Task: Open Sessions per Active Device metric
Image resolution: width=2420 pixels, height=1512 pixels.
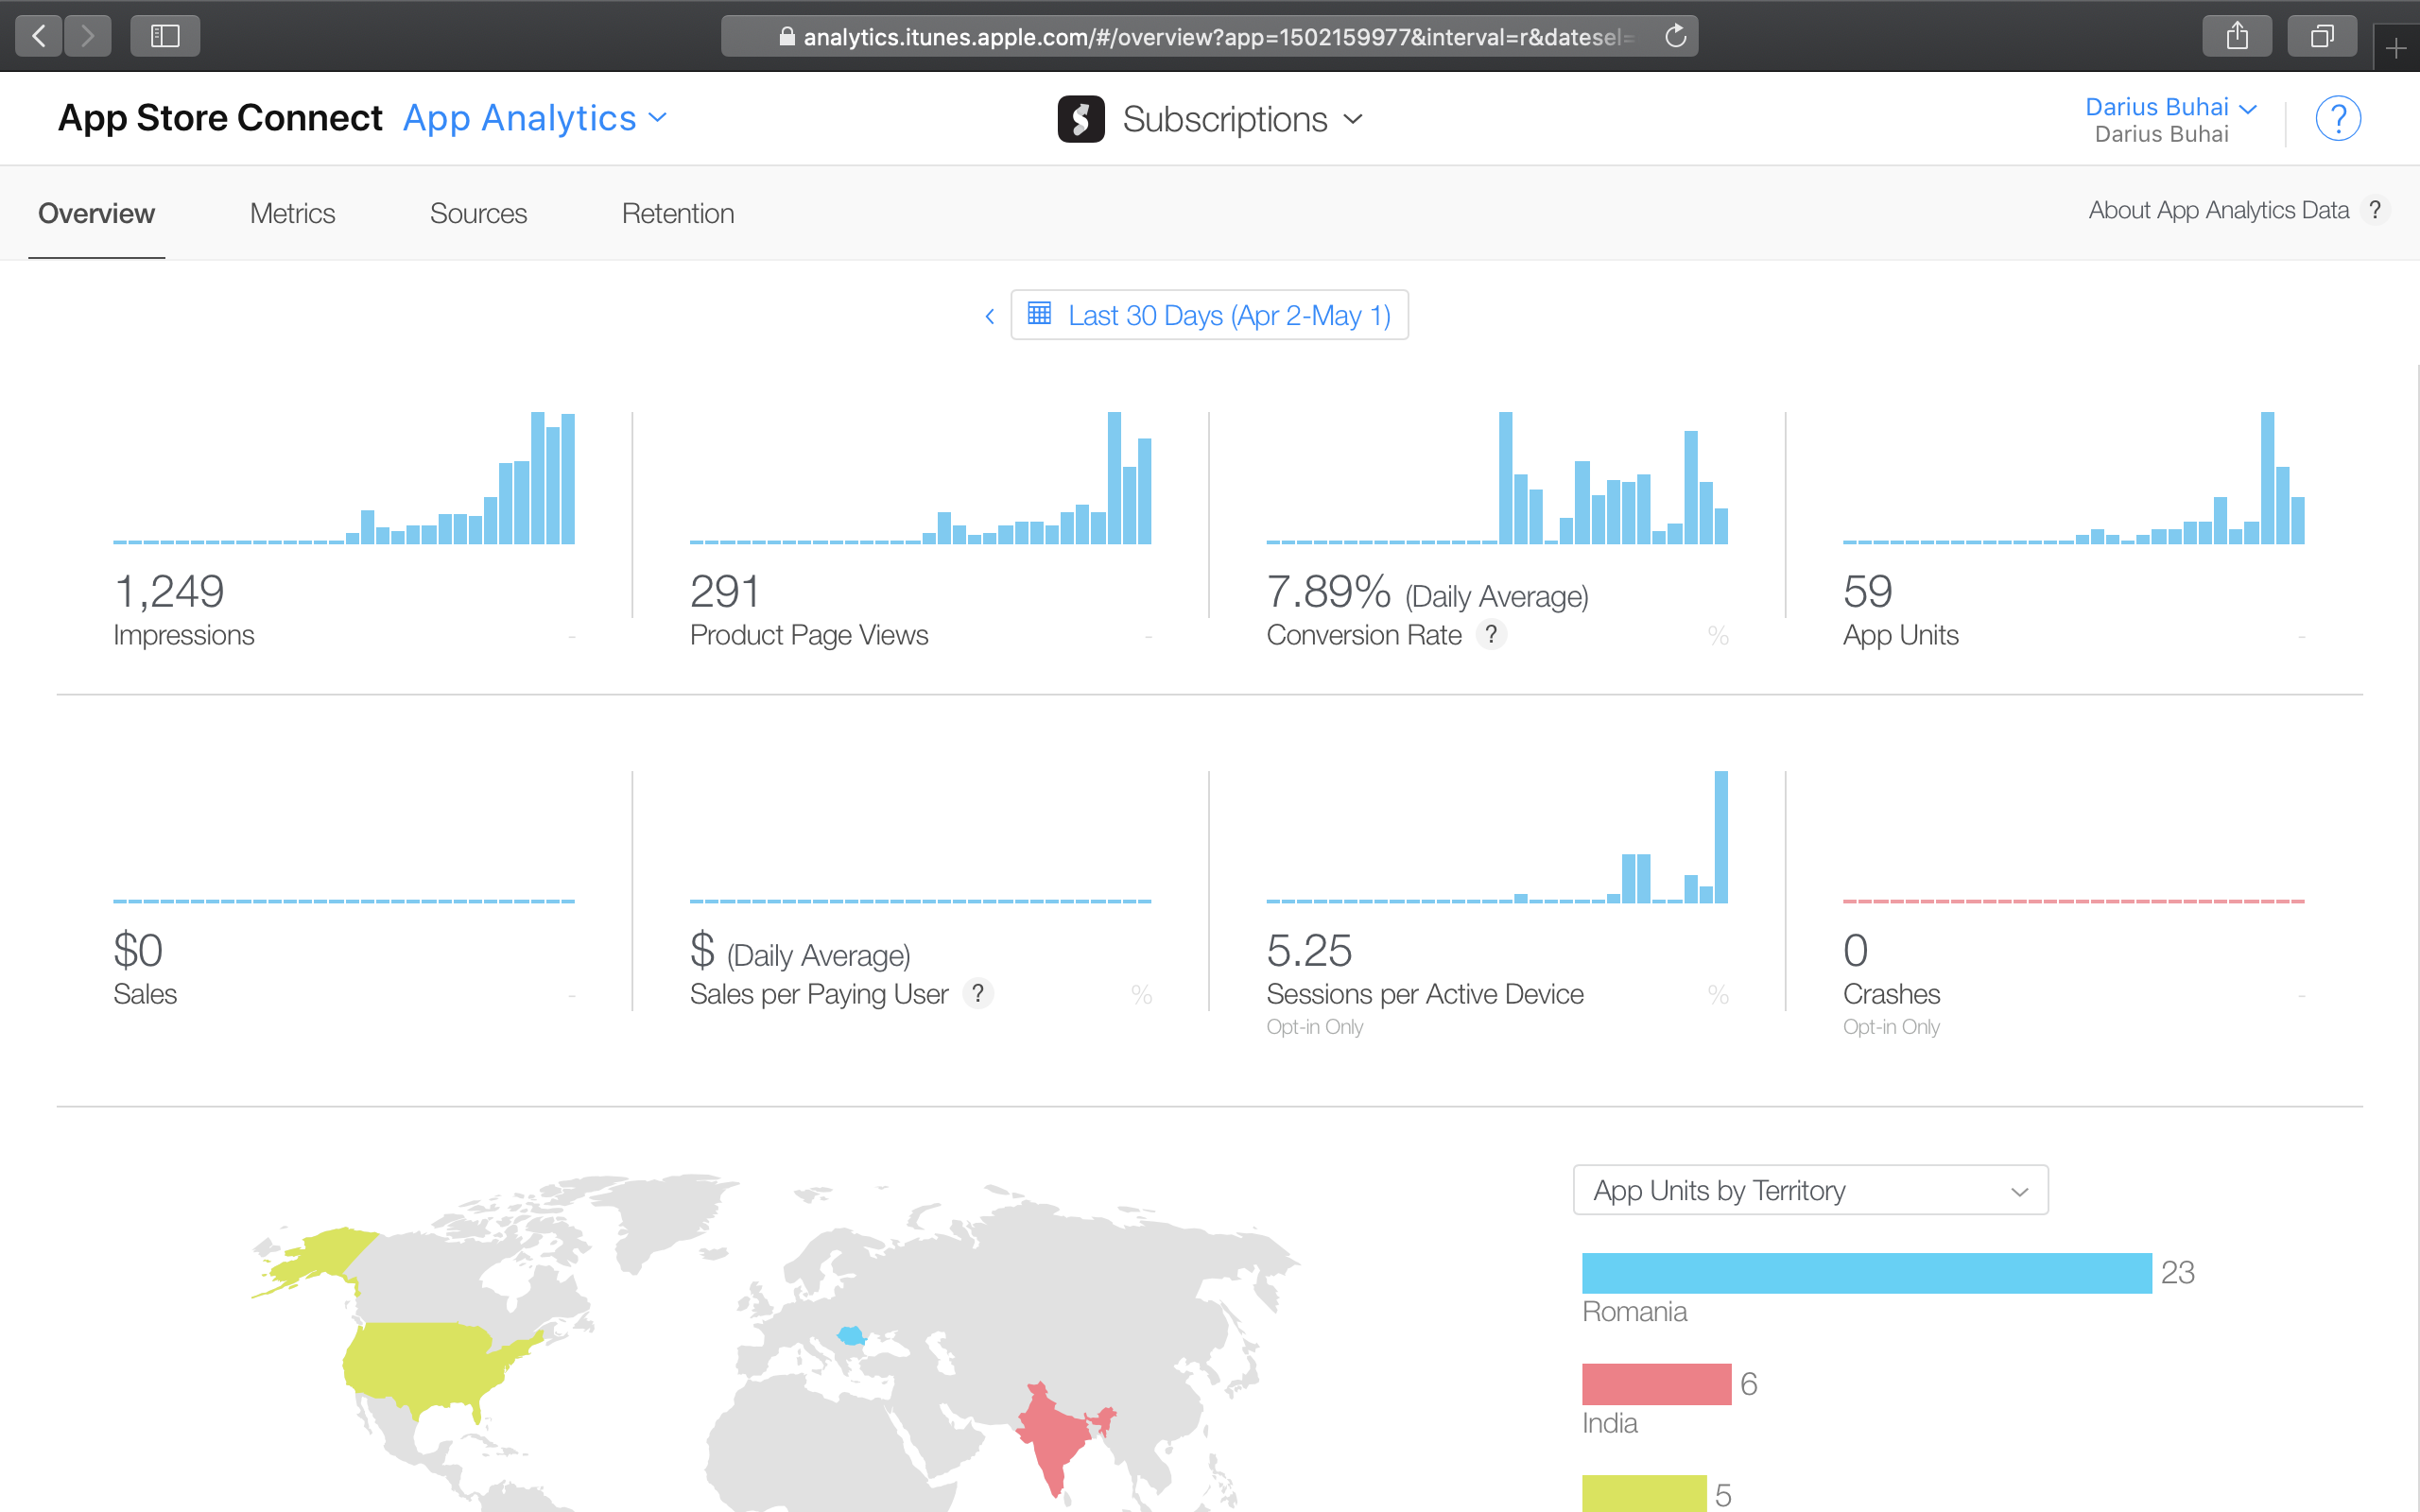Action: pos(1425,994)
